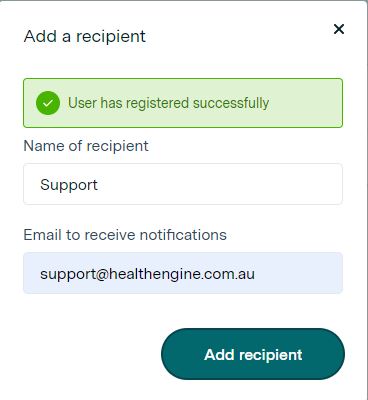The width and height of the screenshot is (368, 400).
Task: Focus the email notifications input field
Action: (x=183, y=273)
